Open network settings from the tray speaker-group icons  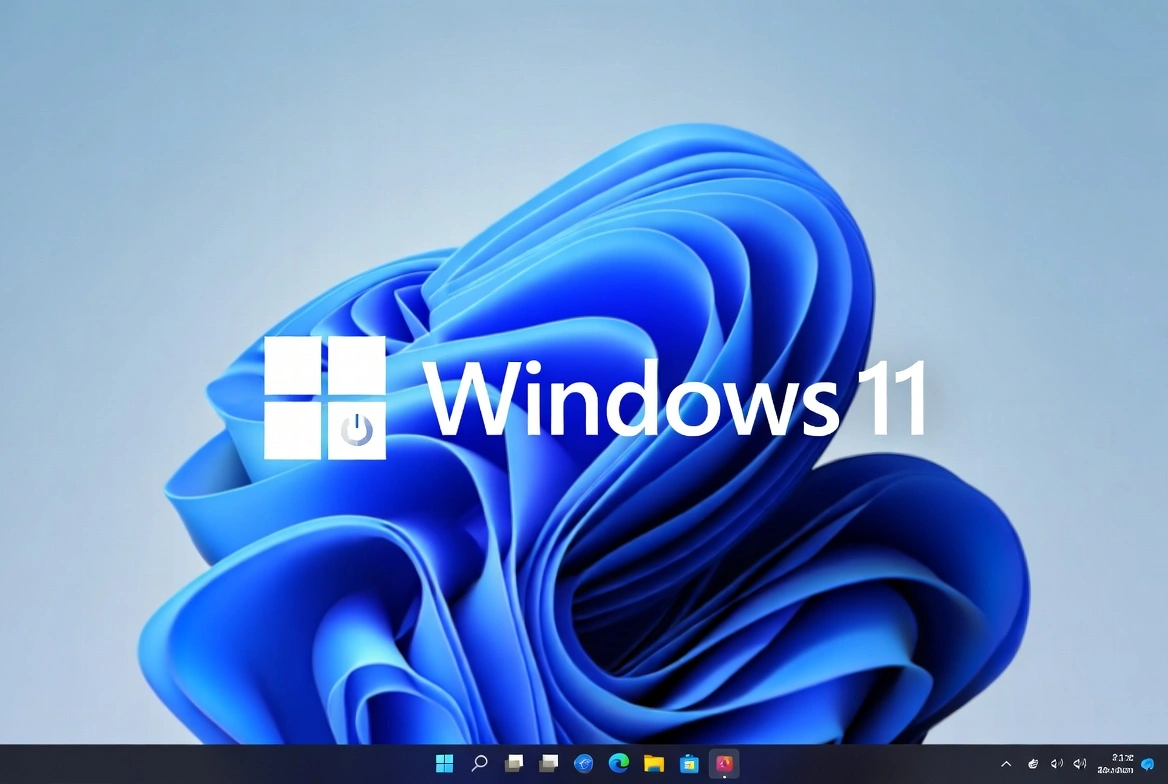click(x=1056, y=763)
